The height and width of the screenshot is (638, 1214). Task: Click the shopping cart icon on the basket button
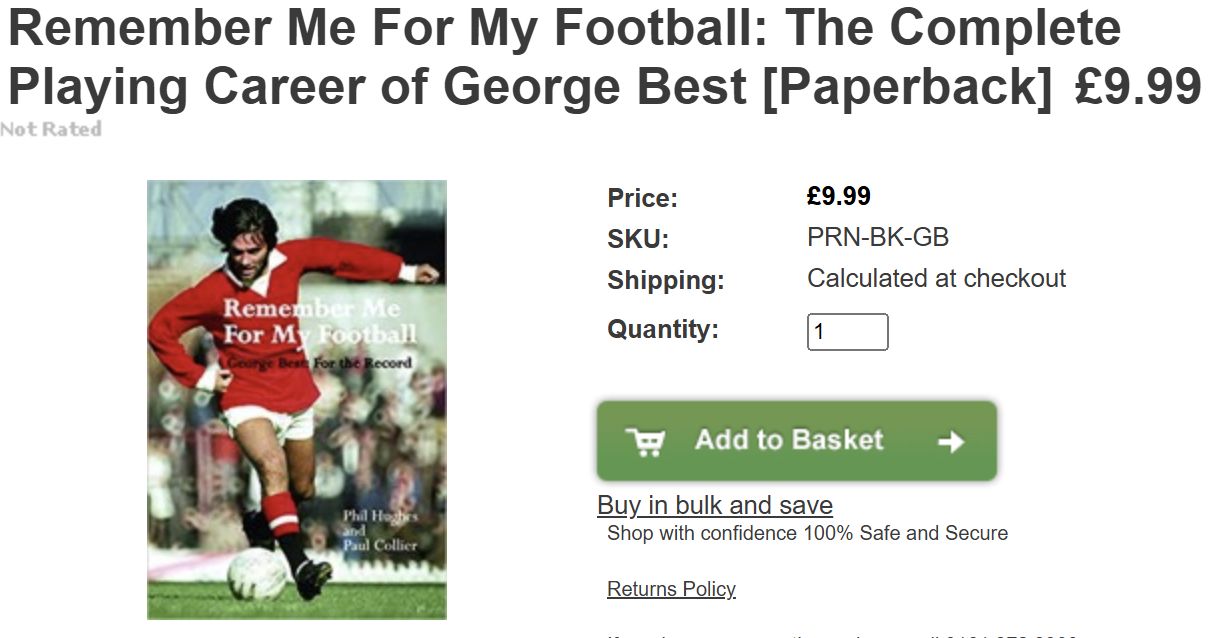pyautogui.click(x=645, y=441)
